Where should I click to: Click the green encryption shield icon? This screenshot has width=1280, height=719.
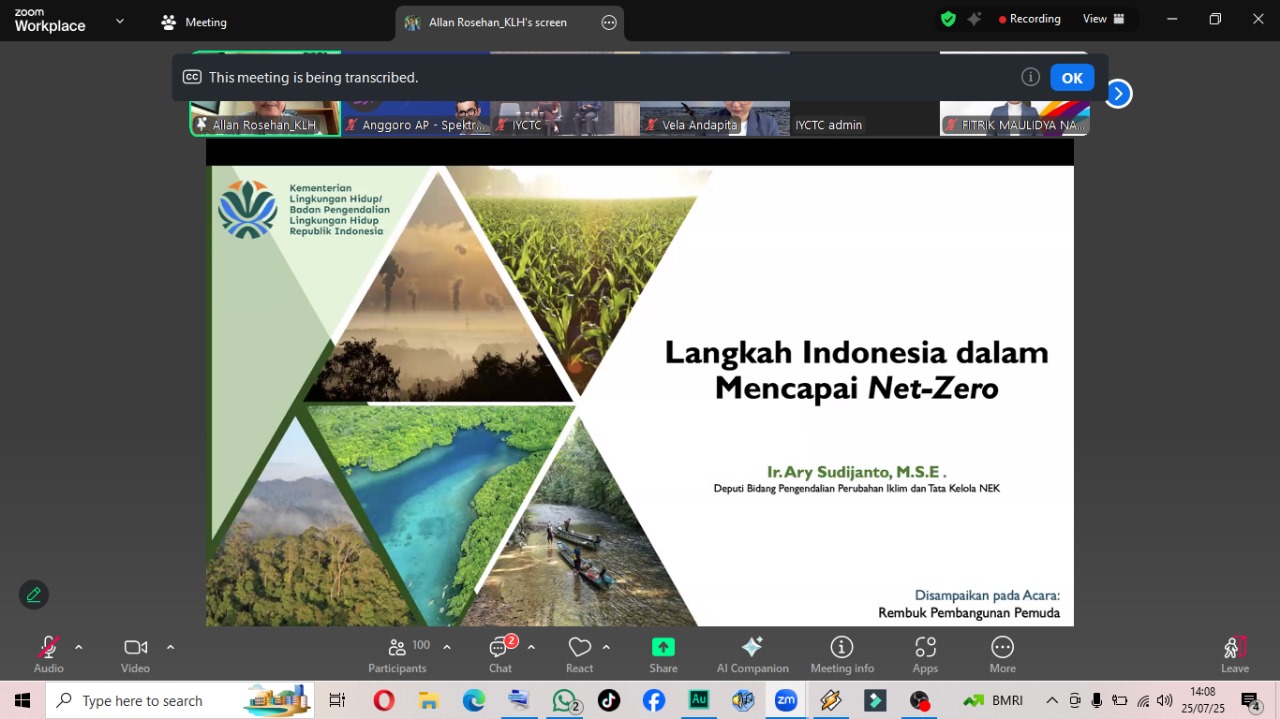click(948, 19)
